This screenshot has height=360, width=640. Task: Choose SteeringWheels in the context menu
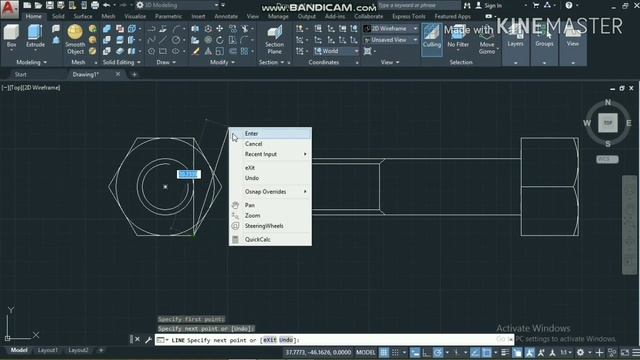point(270,226)
